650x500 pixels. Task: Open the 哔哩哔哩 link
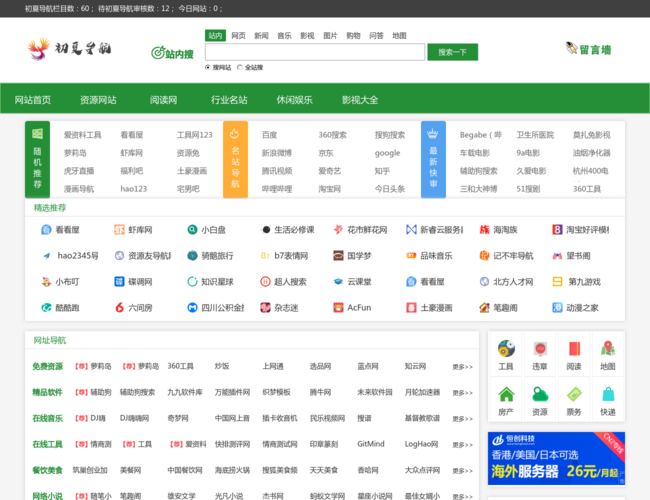coord(277,189)
